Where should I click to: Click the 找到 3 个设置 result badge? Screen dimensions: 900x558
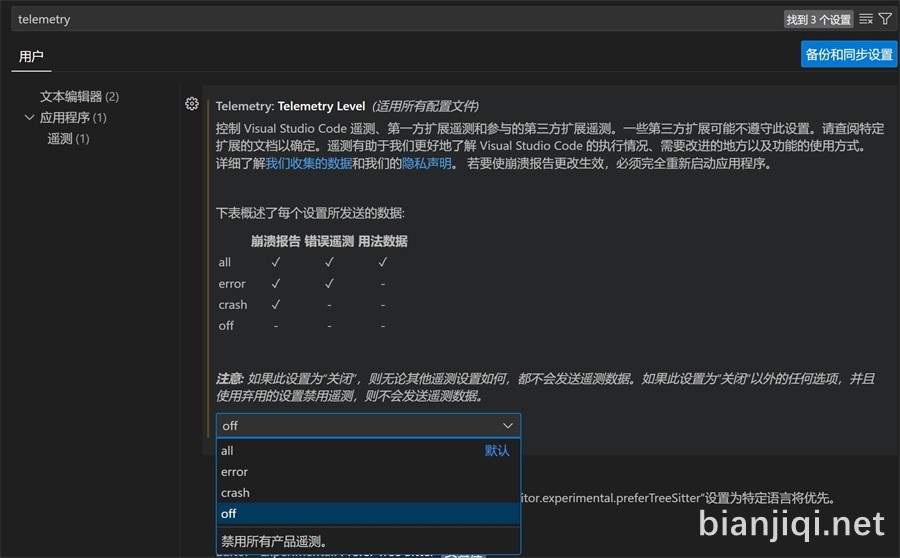[818, 19]
